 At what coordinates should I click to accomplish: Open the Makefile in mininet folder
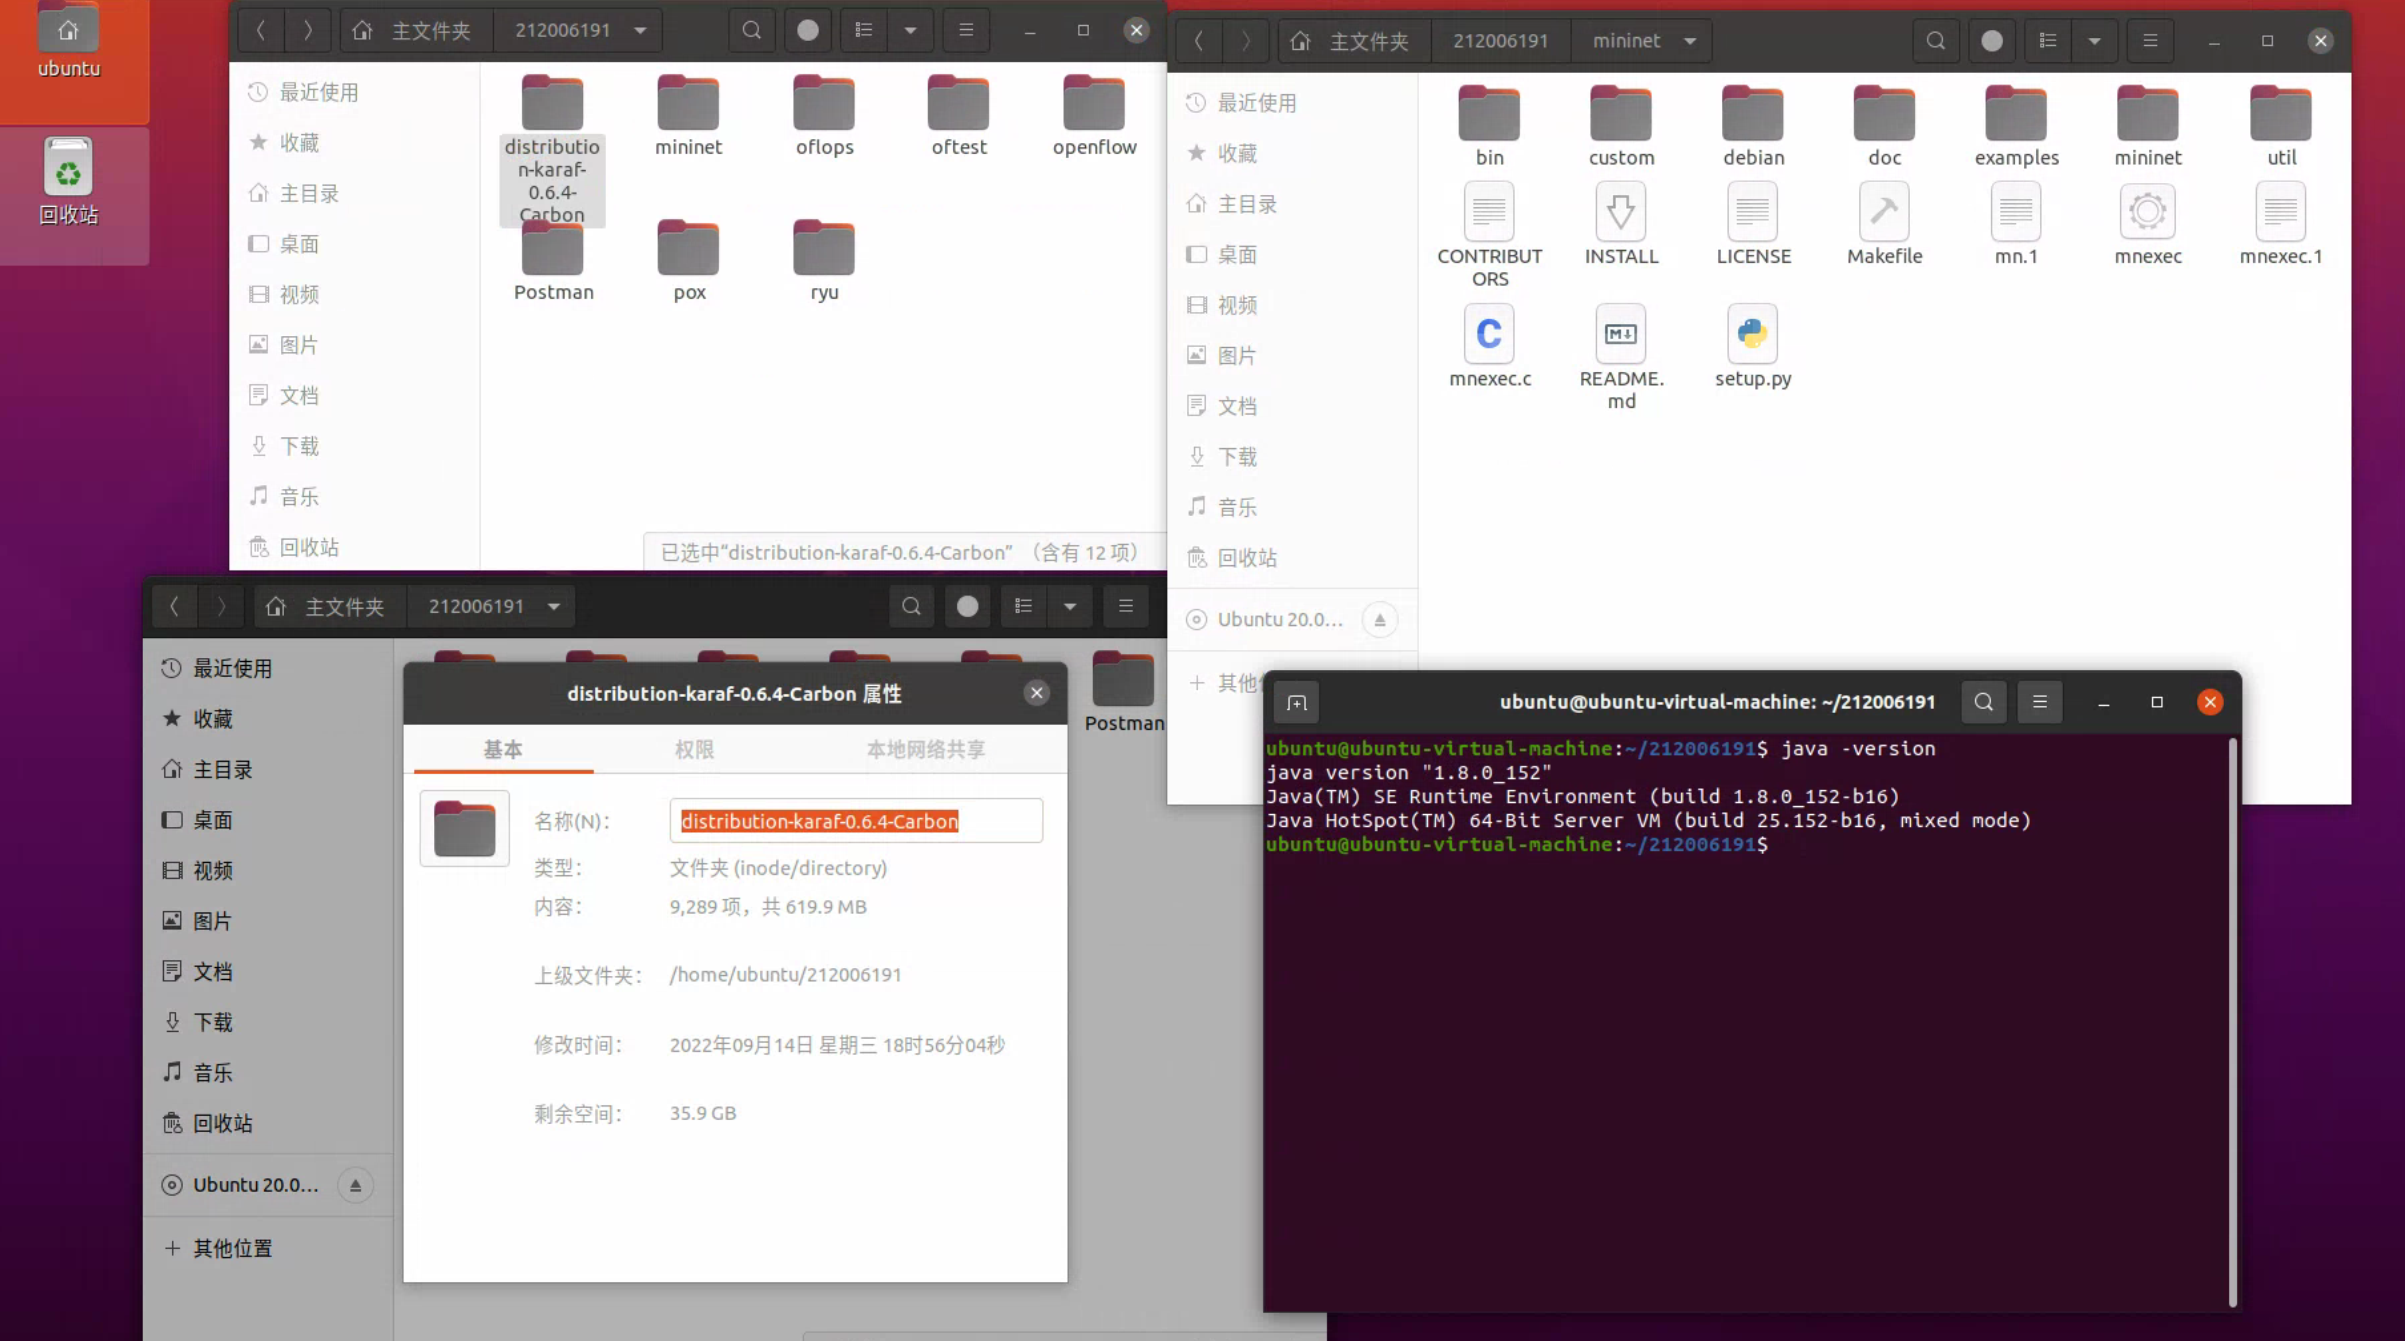[x=1884, y=213]
